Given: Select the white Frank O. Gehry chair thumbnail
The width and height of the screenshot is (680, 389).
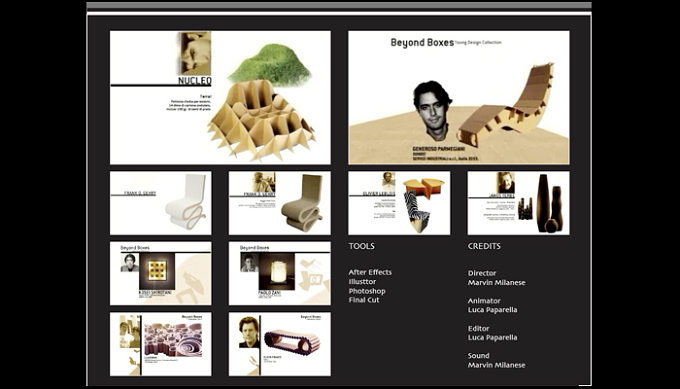Looking at the screenshot, I should 161,203.
